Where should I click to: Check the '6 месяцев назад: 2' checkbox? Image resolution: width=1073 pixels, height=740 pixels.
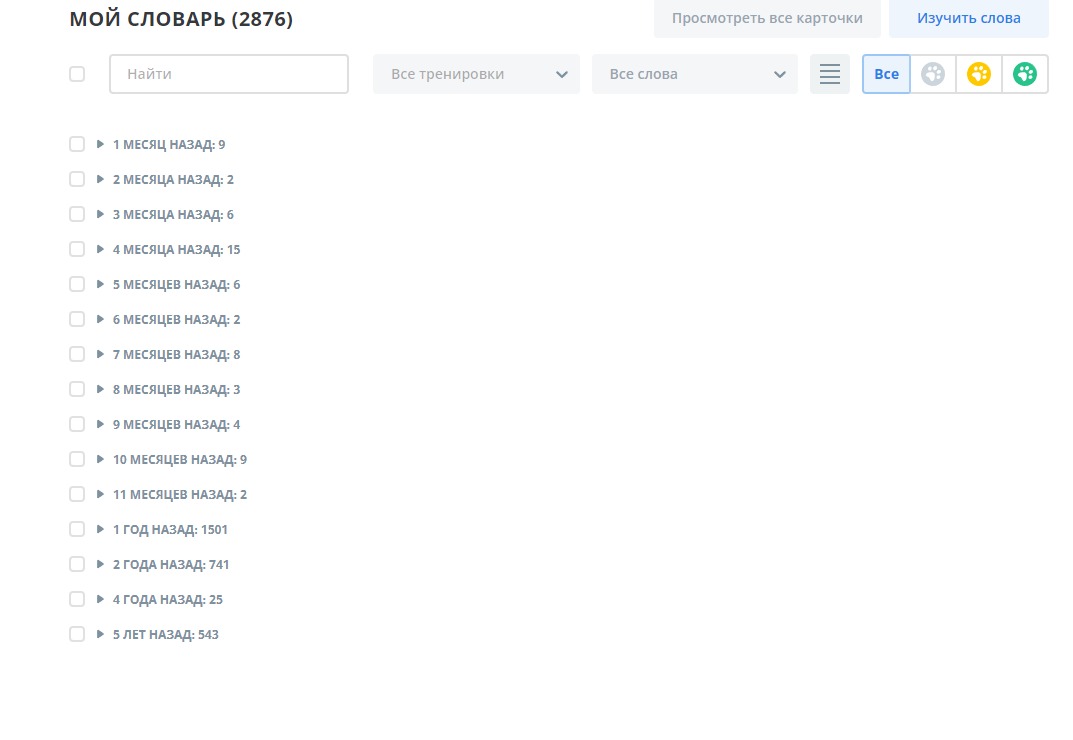pyautogui.click(x=77, y=319)
